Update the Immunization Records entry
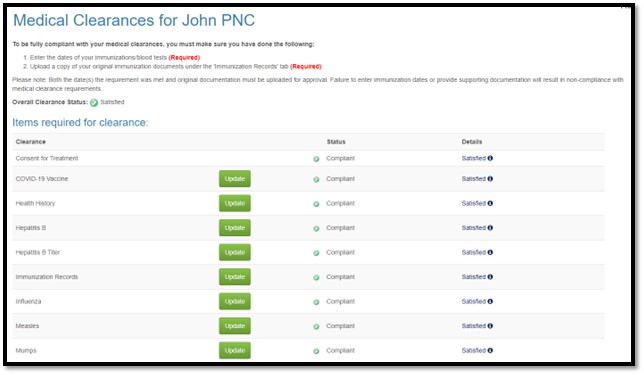Viewport: 644px width, 375px height. point(235,277)
